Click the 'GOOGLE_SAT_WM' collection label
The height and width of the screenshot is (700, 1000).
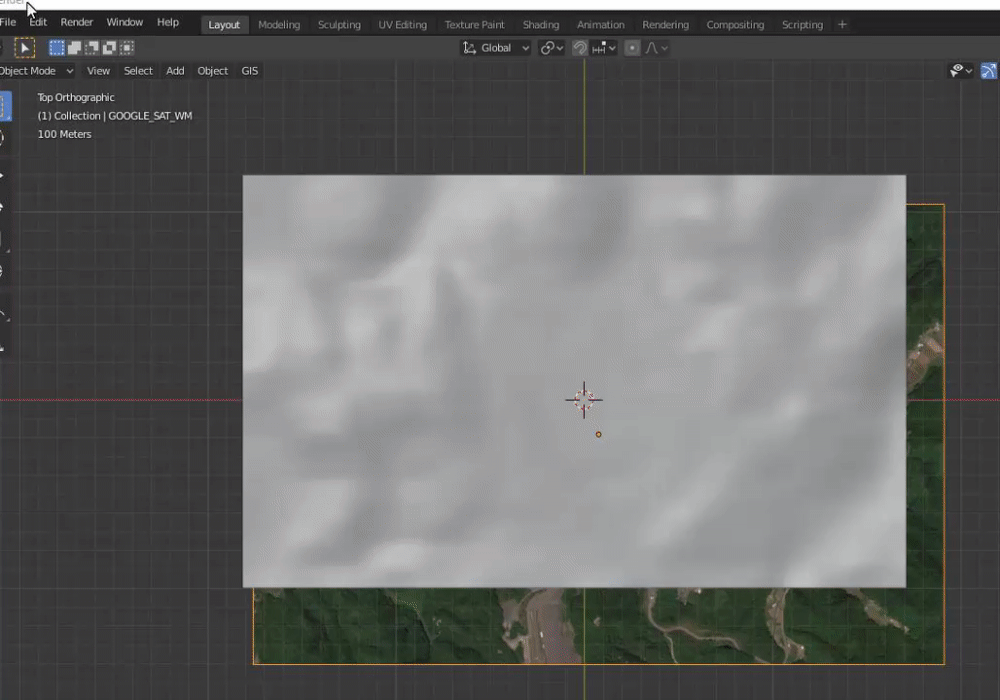(150, 116)
